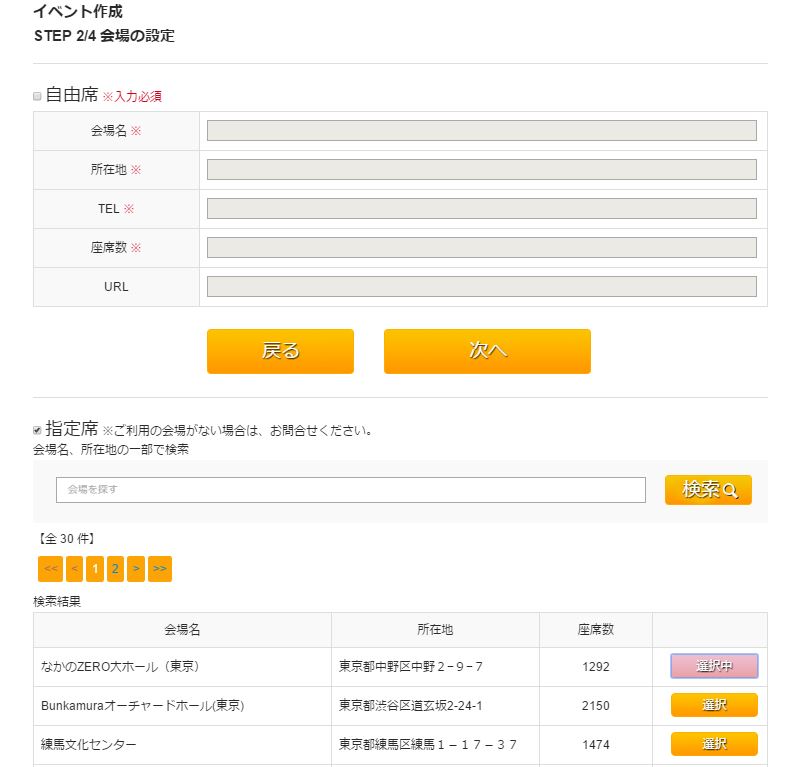The height and width of the screenshot is (767, 797).
Task: Click the 所在地 input field
Action: coord(481,170)
